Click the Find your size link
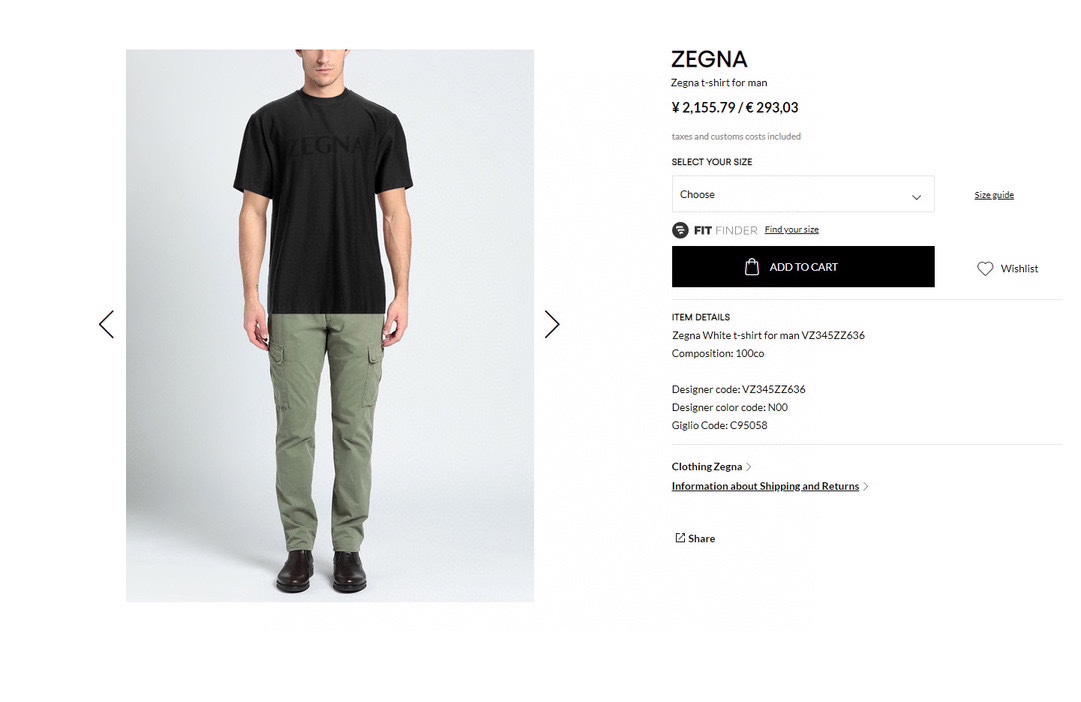The image size is (1081, 702). click(791, 230)
